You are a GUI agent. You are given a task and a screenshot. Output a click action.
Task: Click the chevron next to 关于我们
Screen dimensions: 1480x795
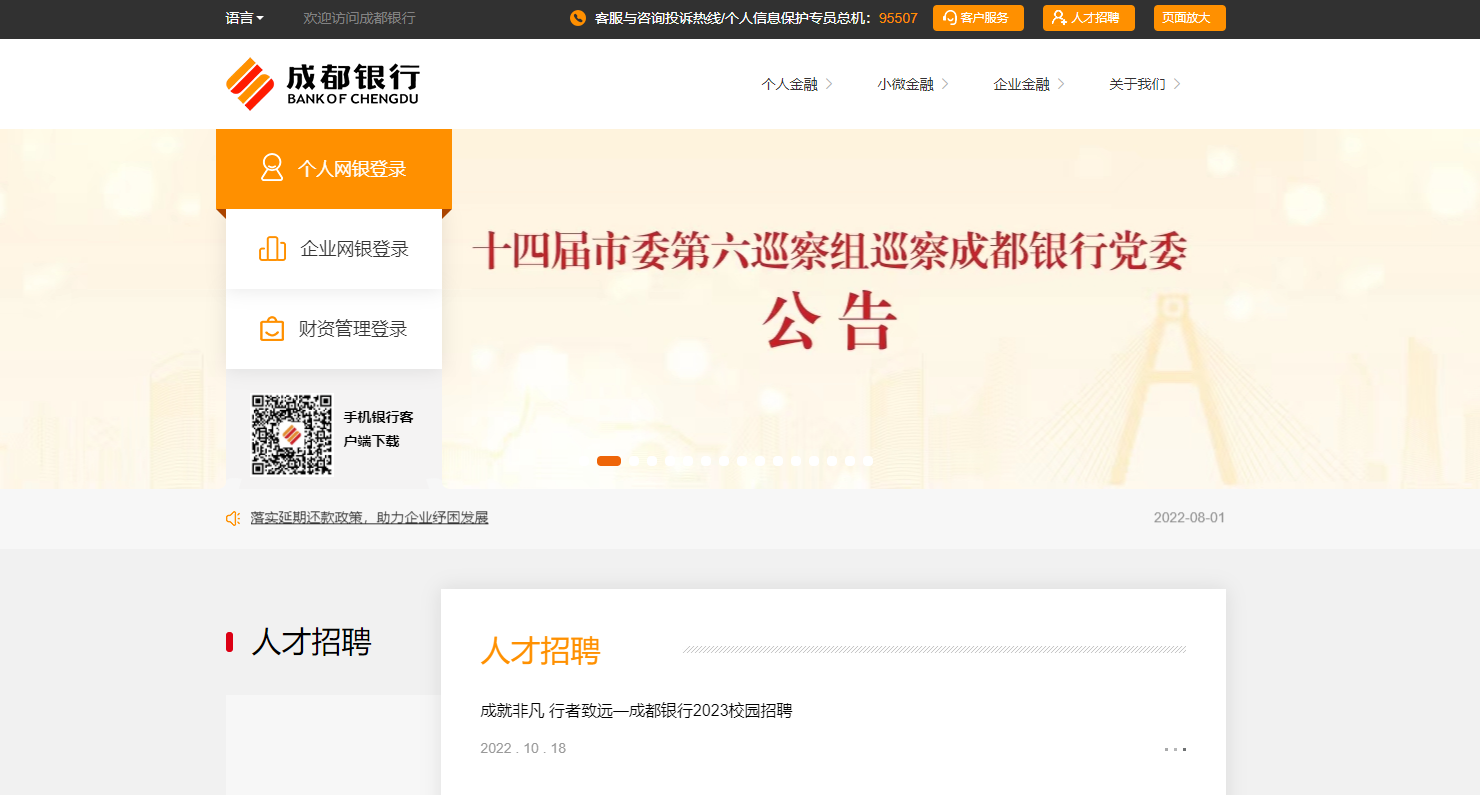(x=1177, y=84)
